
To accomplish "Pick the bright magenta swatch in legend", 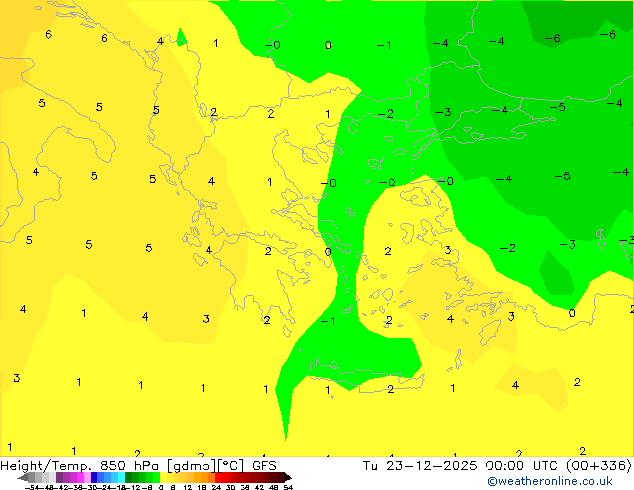I will coord(80,477).
